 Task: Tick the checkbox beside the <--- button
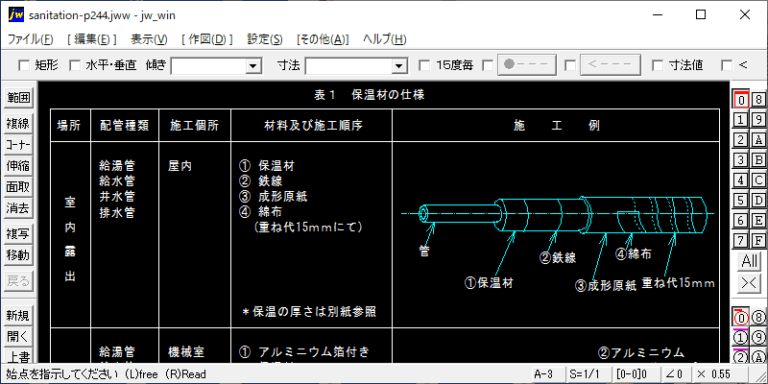coord(570,65)
